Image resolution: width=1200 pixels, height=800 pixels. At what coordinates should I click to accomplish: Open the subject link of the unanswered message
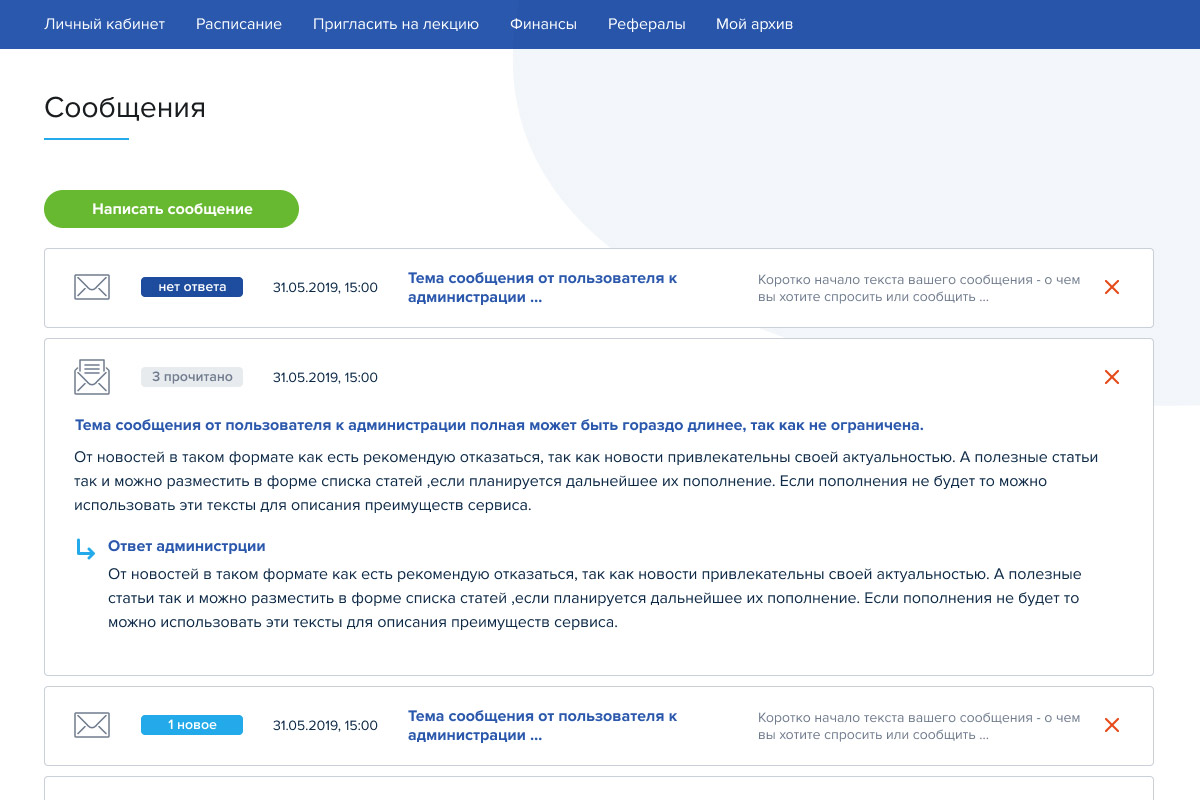tap(542, 287)
